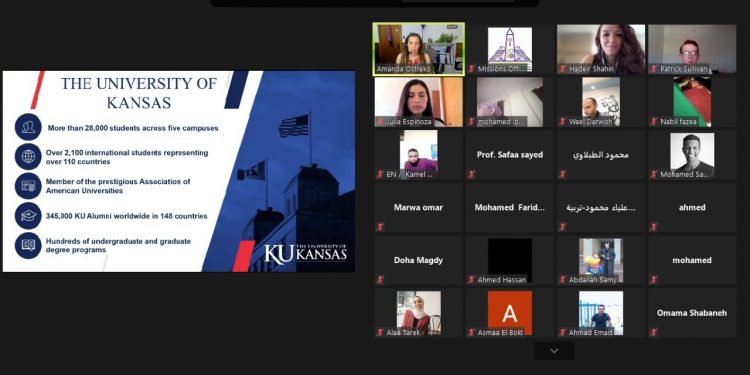Click the slide title The University of Kansas
Screen dimensions: 750x375
click(x=139, y=93)
